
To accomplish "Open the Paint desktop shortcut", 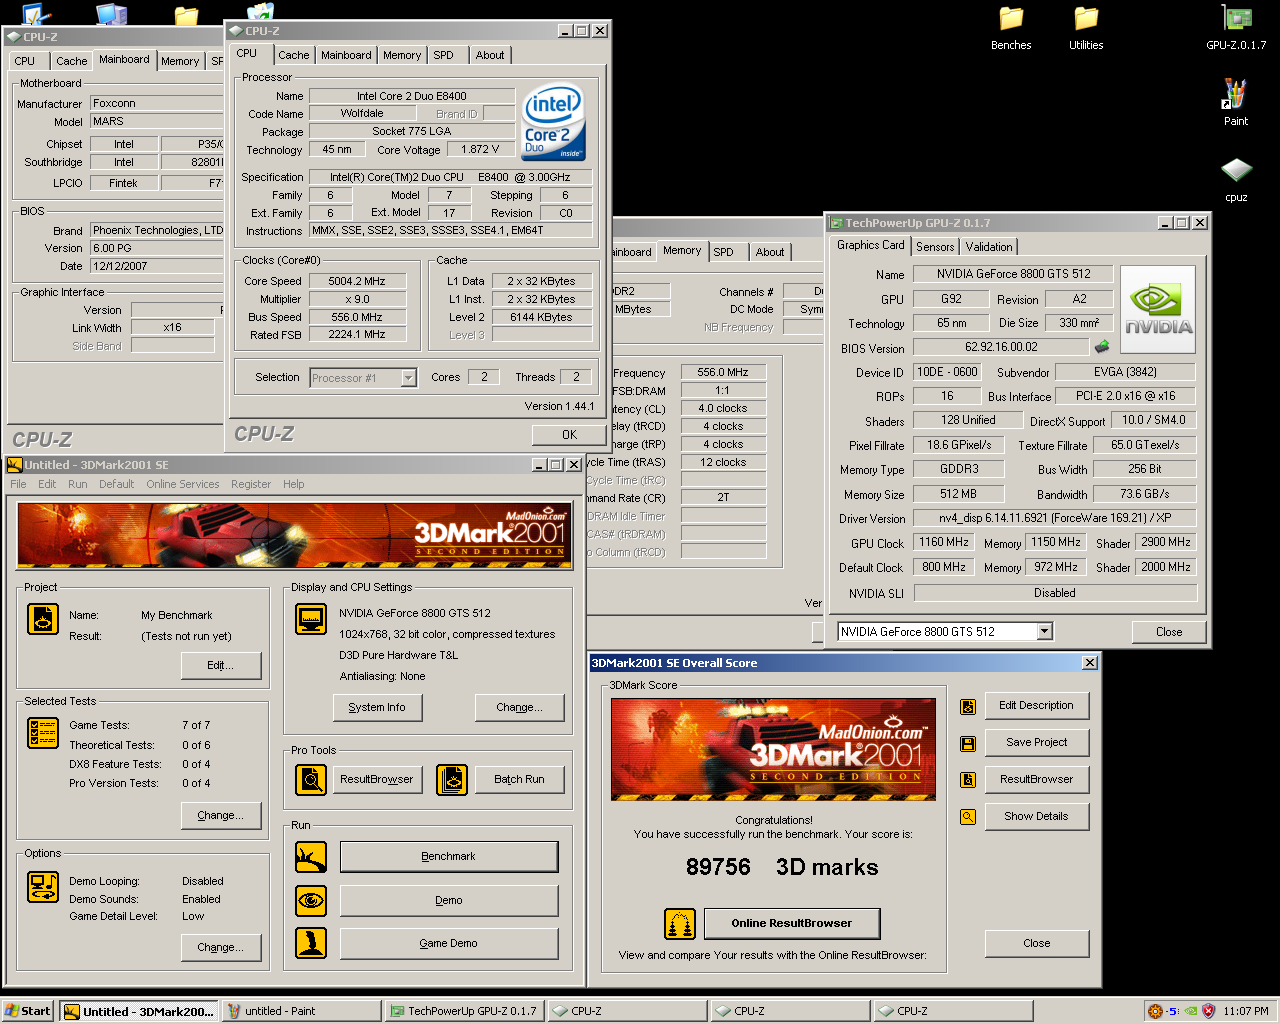I will click(1236, 103).
